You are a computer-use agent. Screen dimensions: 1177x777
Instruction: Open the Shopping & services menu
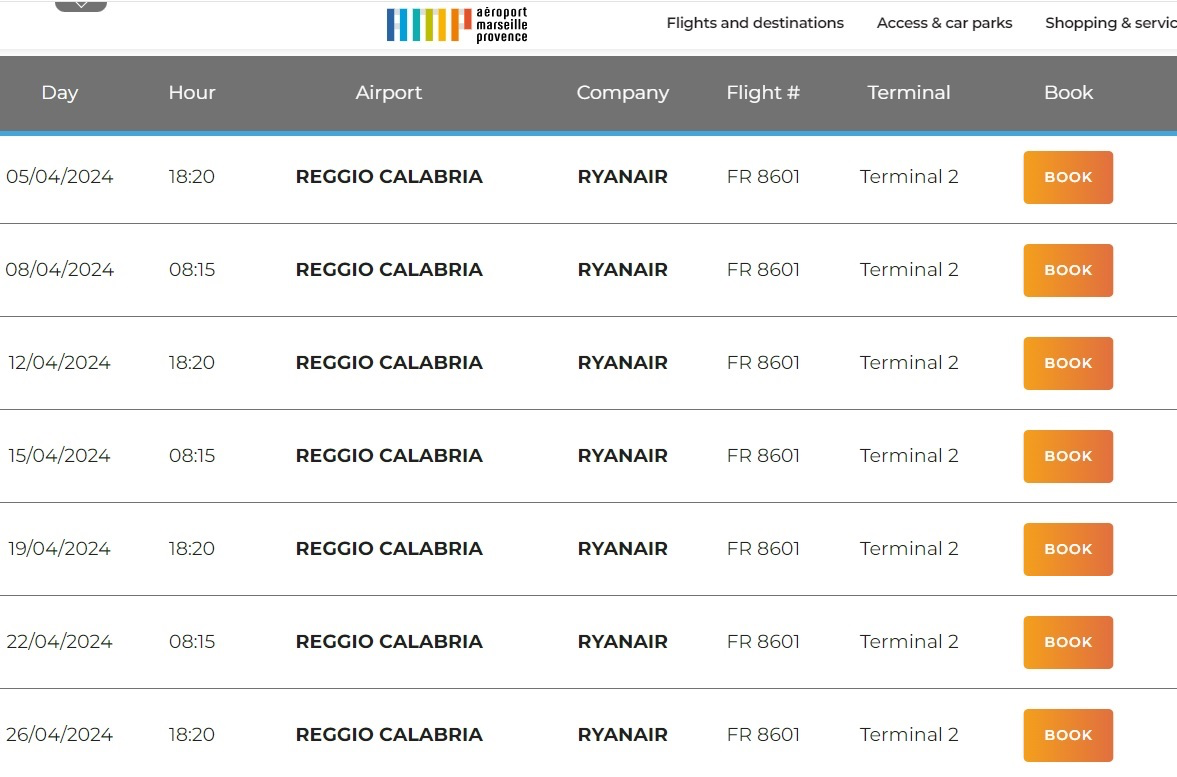[1110, 23]
